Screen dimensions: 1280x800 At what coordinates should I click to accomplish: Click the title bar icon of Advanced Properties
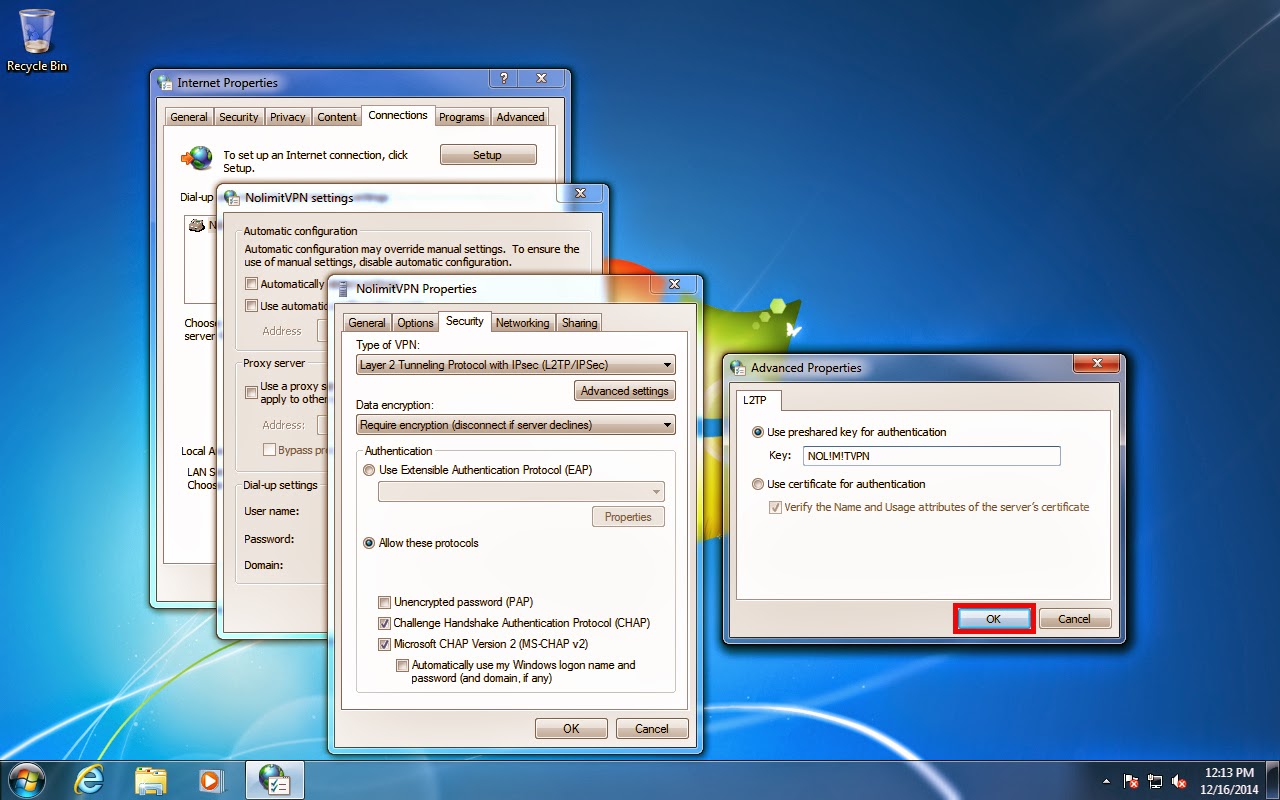[738, 368]
